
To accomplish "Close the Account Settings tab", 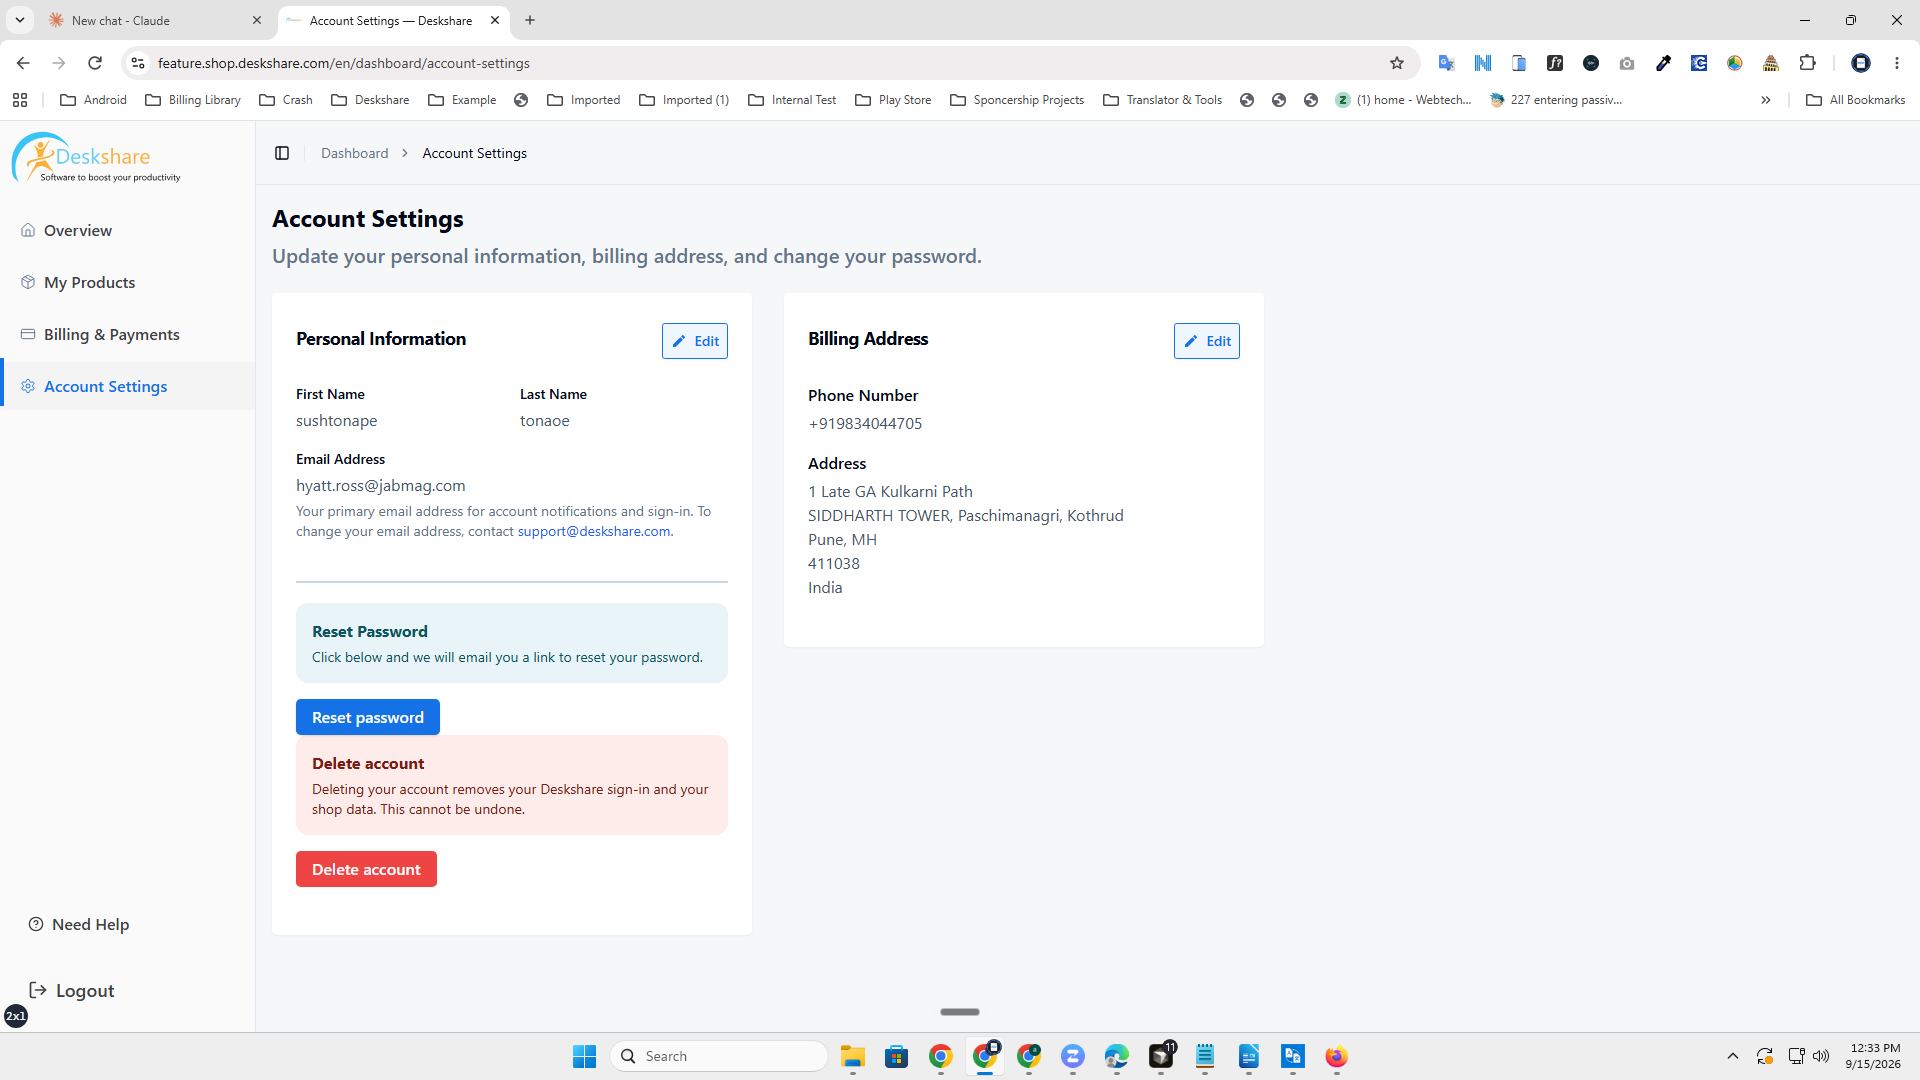I will tap(495, 20).
